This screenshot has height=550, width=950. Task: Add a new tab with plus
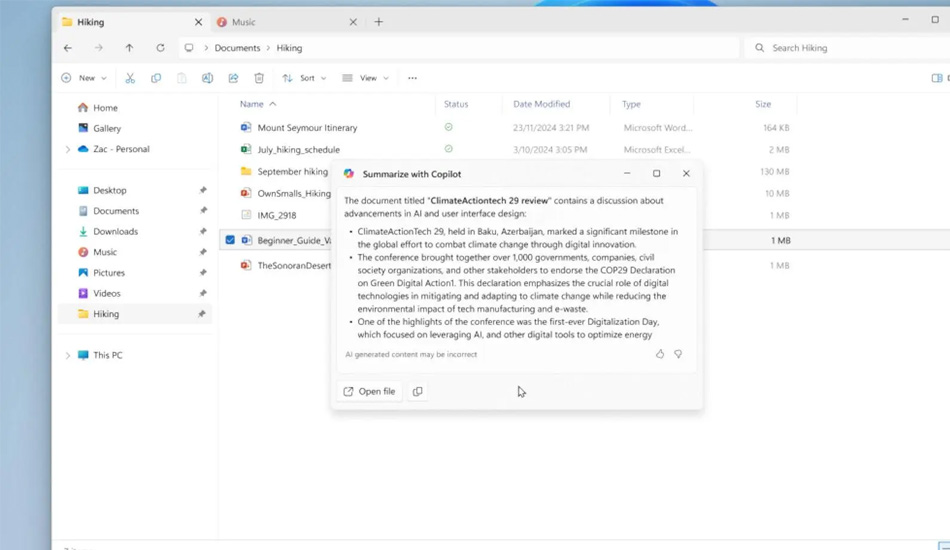pyautogui.click(x=379, y=22)
